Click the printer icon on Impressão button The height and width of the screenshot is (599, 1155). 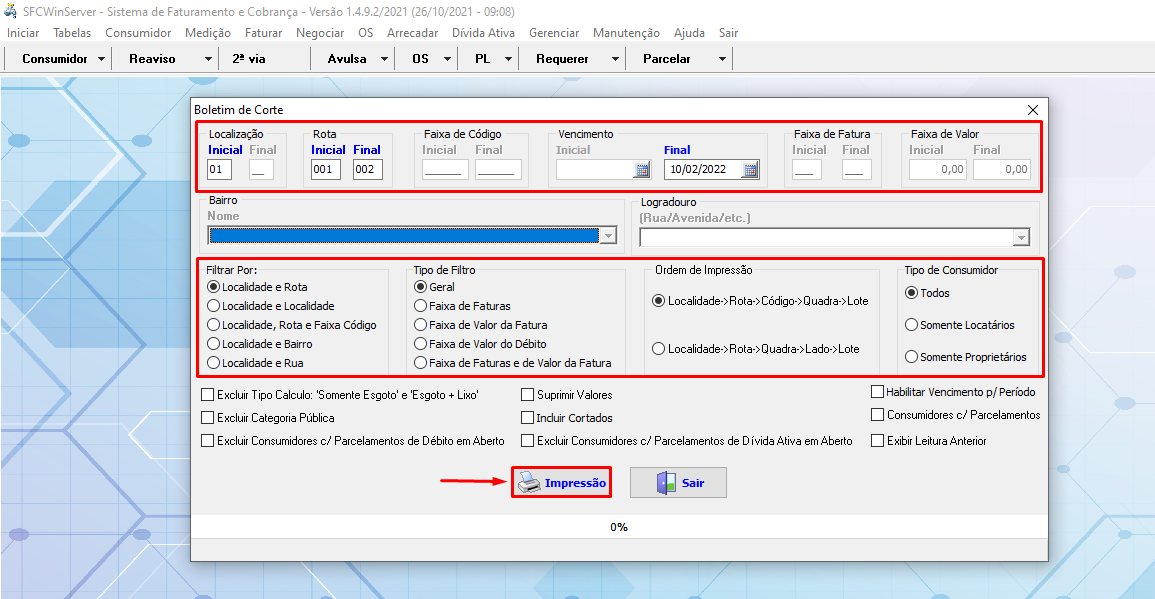click(x=529, y=483)
